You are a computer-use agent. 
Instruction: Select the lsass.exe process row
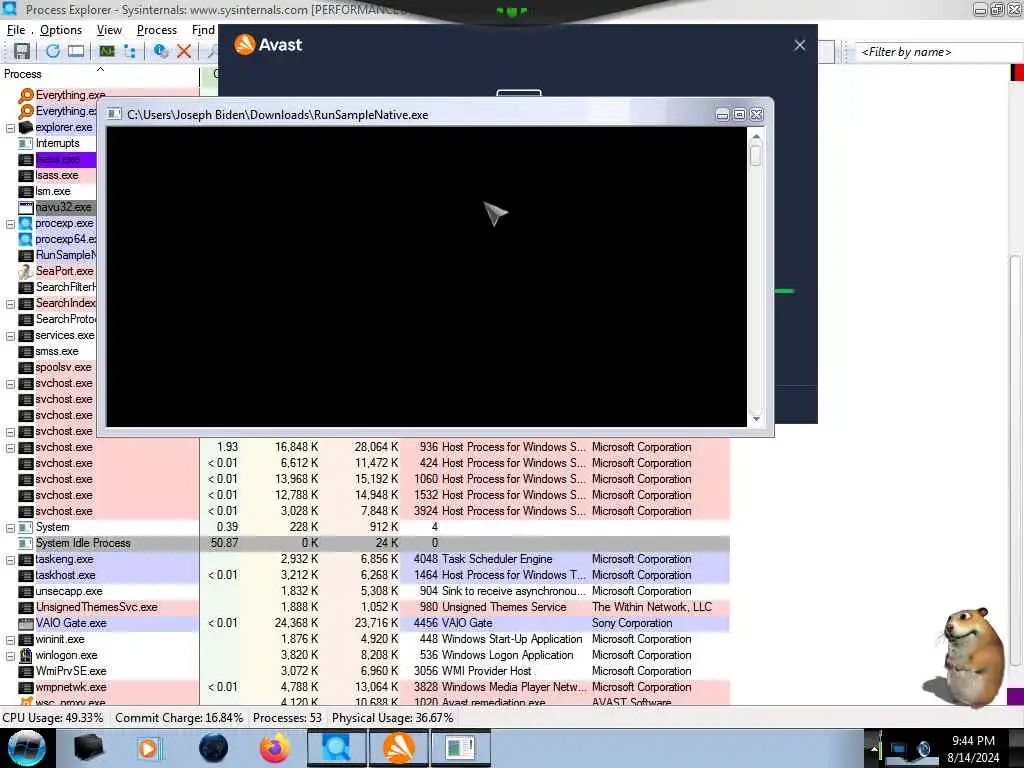(x=57, y=176)
